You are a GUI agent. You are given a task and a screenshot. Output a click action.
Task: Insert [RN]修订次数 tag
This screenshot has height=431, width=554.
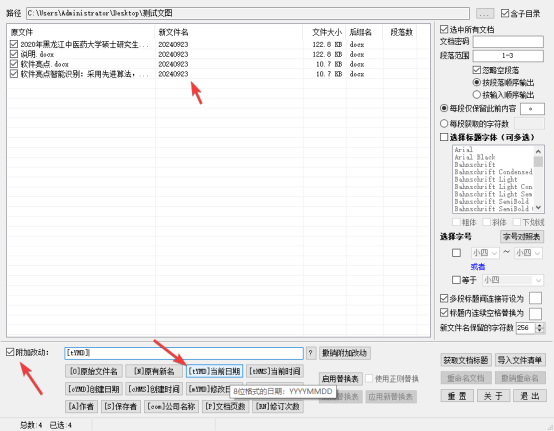click(x=278, y=406)
